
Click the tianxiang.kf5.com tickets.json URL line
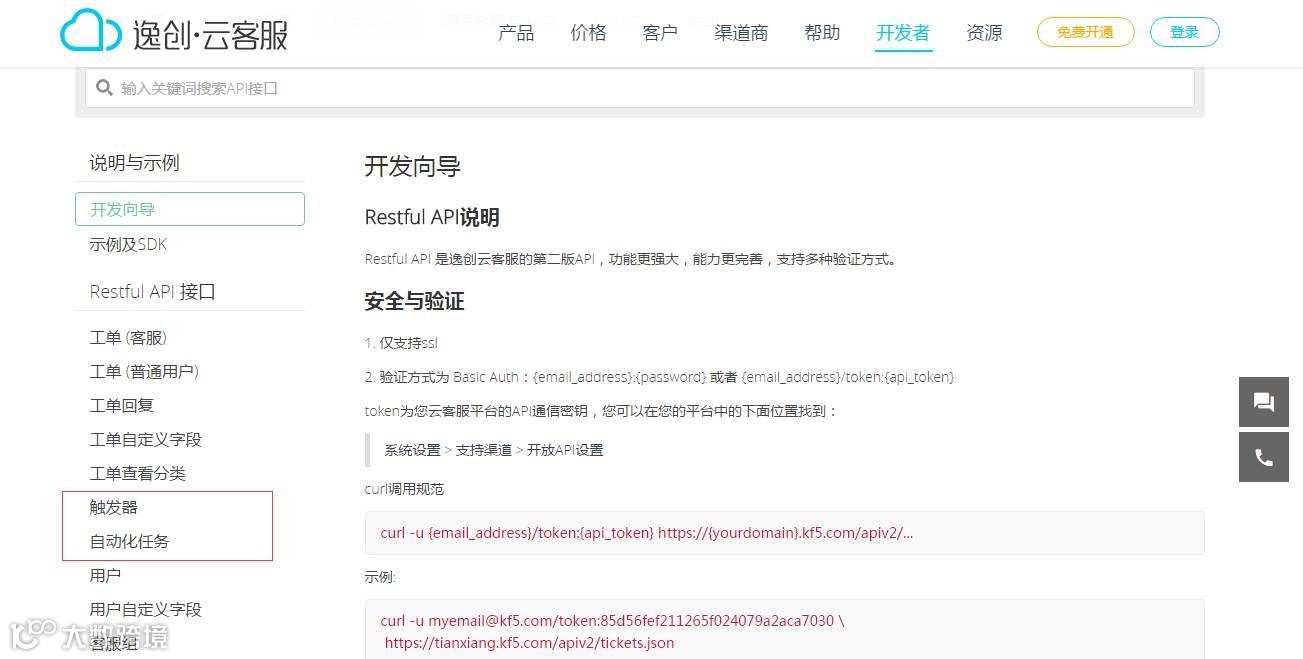(529, 643)
